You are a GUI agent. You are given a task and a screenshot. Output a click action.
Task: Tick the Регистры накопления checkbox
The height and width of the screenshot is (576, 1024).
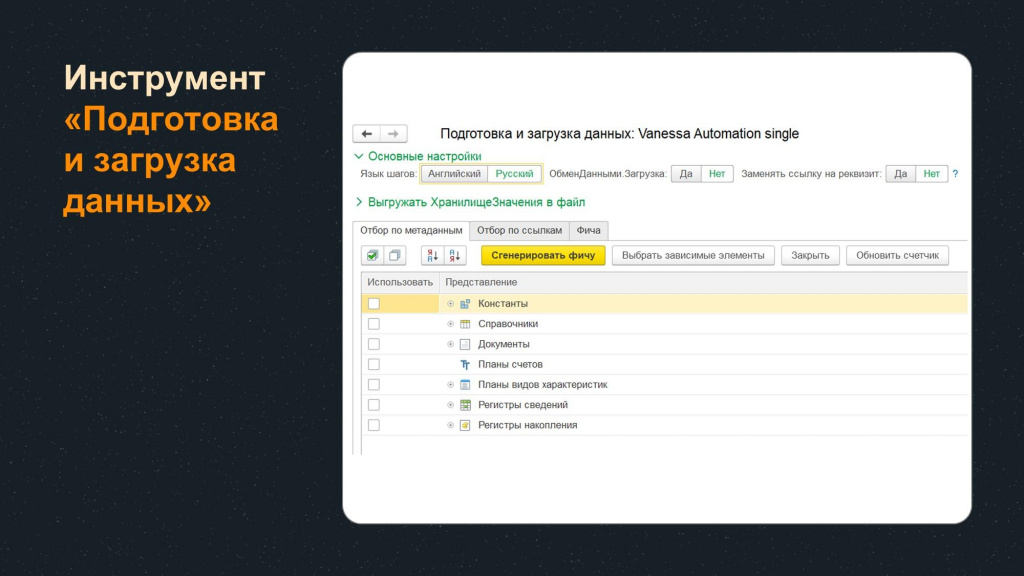coord(374,425)
